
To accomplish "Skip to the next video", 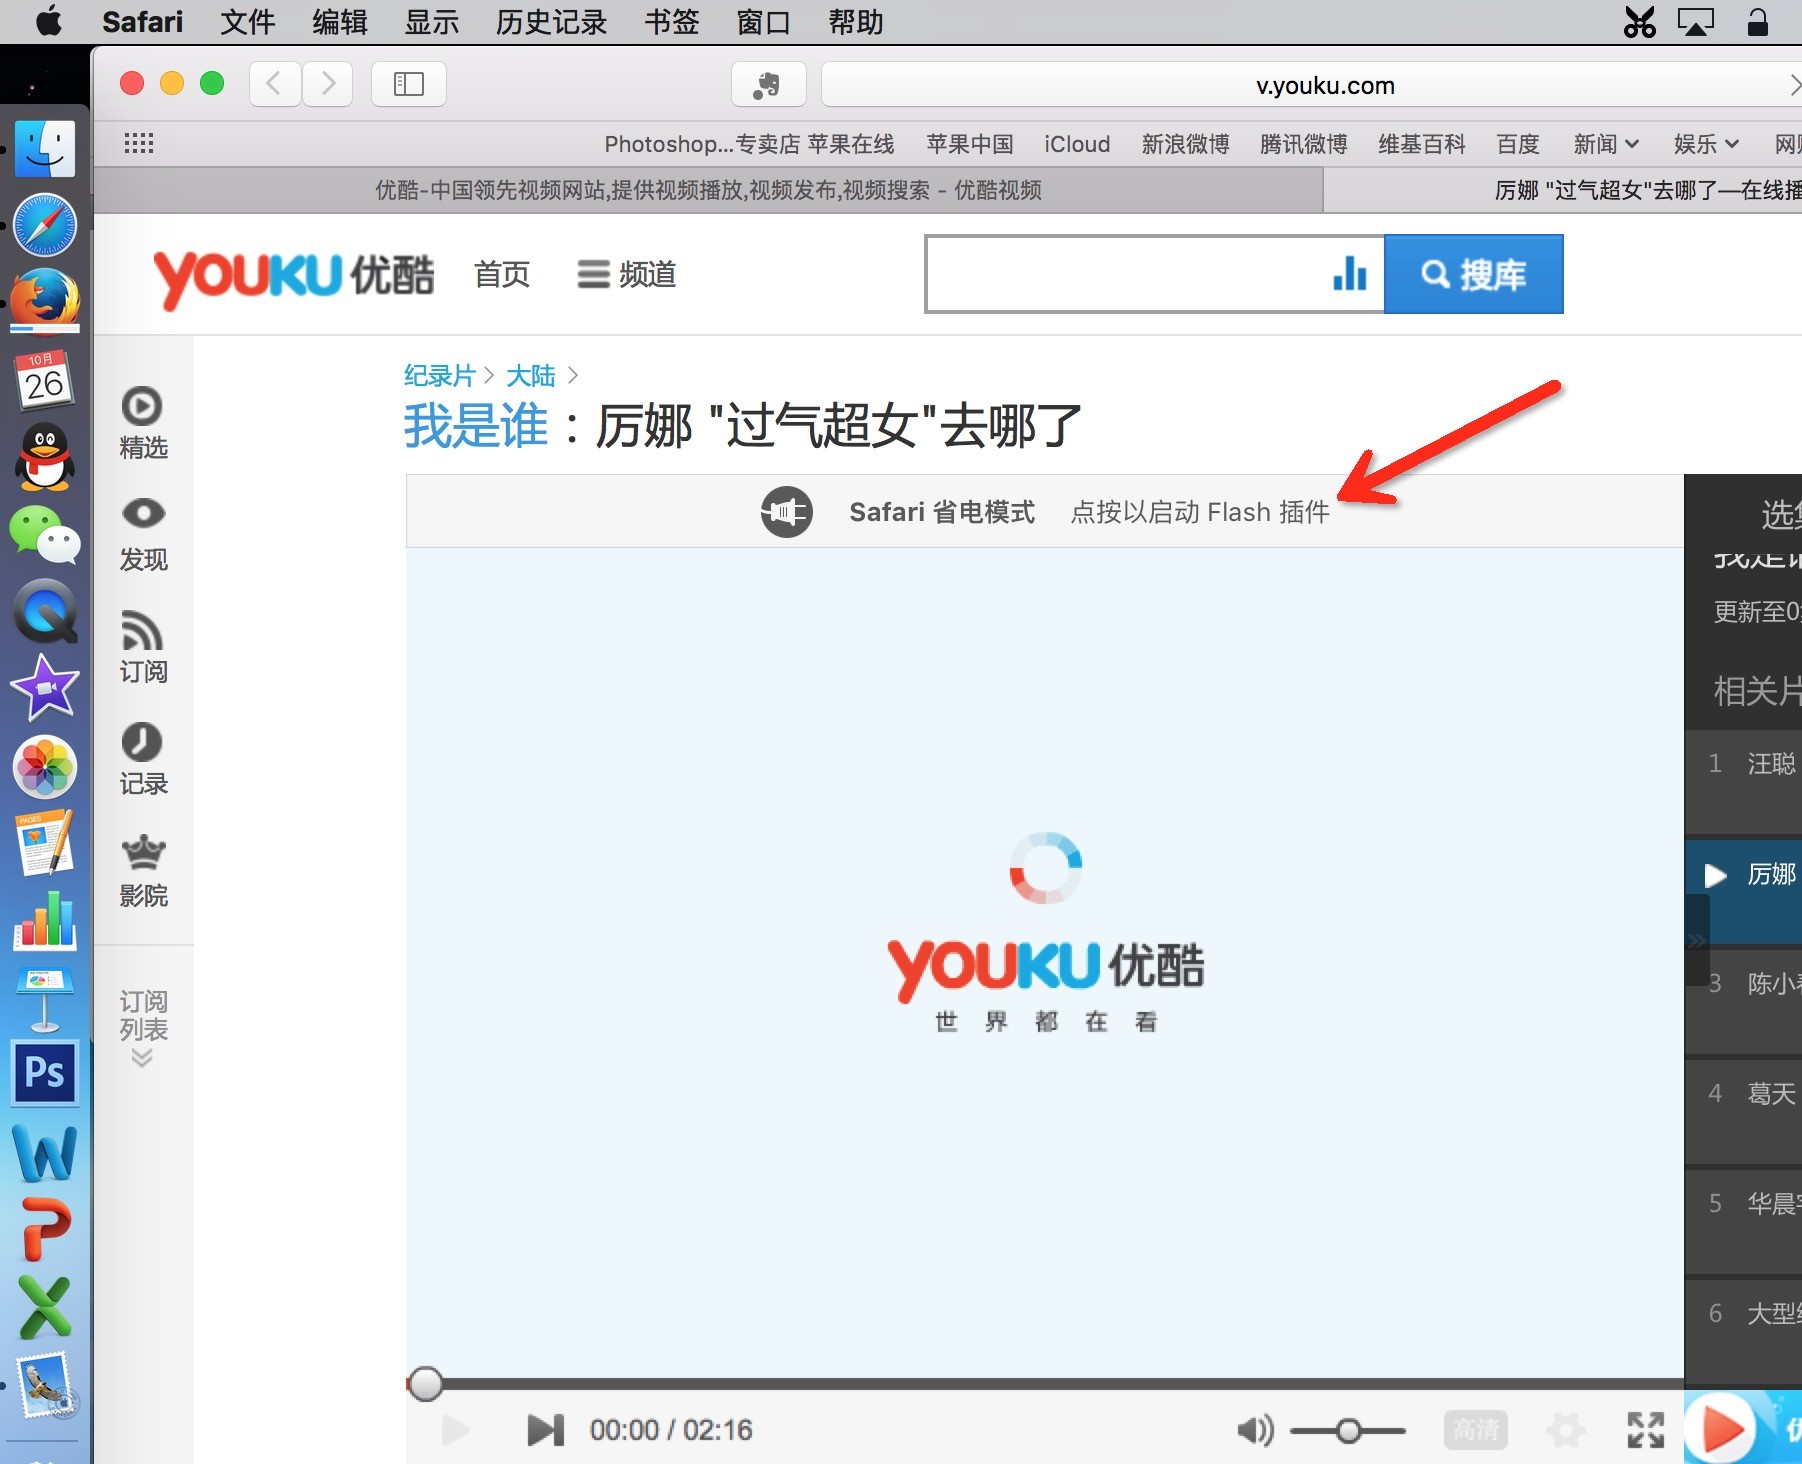I will 546,1430.
